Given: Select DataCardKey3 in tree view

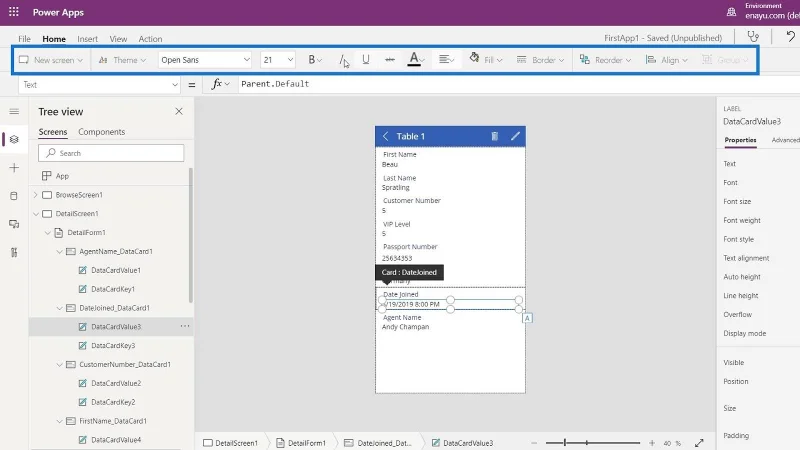Looking at the screenshot, I should tap(113, 346).
